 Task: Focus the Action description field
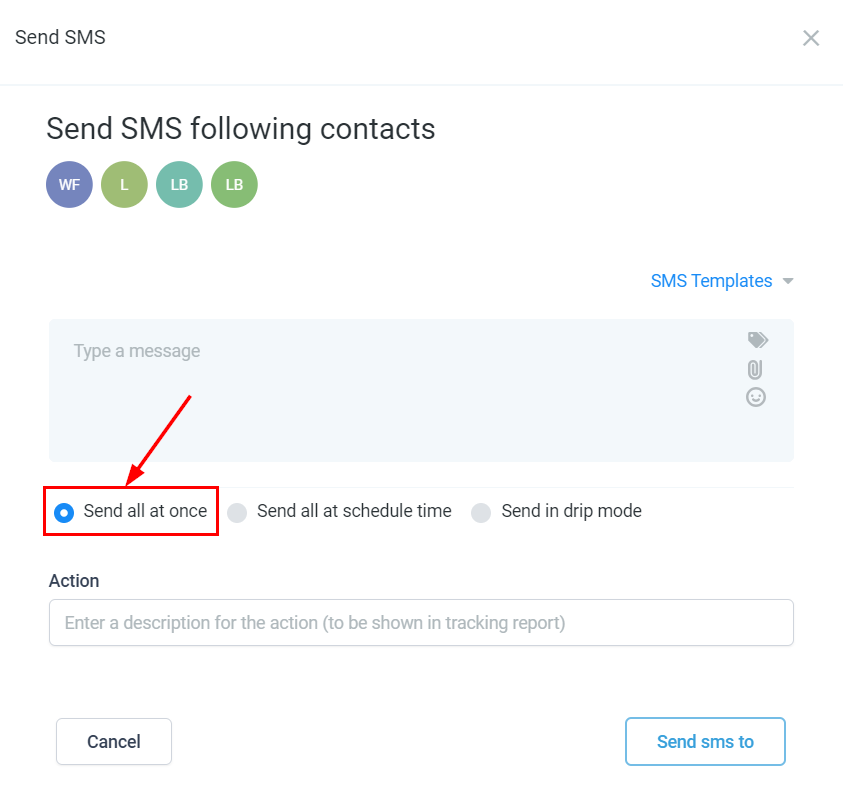(421, 623)
